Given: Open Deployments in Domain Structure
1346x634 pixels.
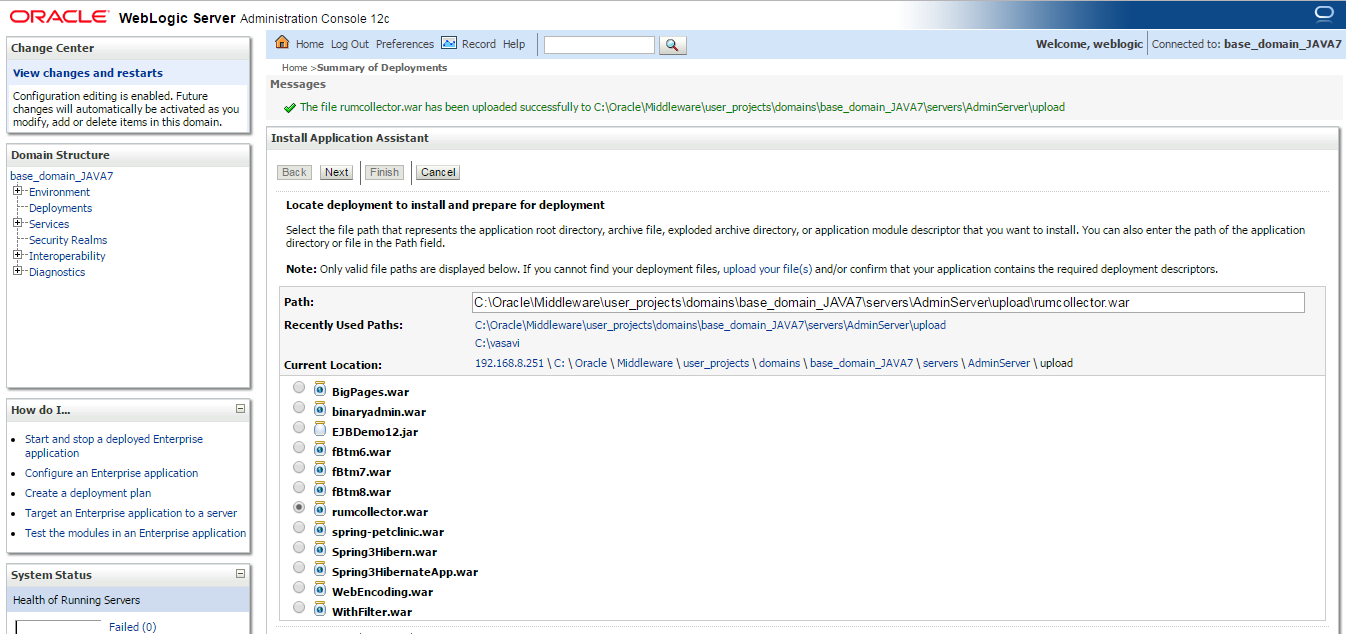Looking at the screenshot, I should tap(60, 208).
